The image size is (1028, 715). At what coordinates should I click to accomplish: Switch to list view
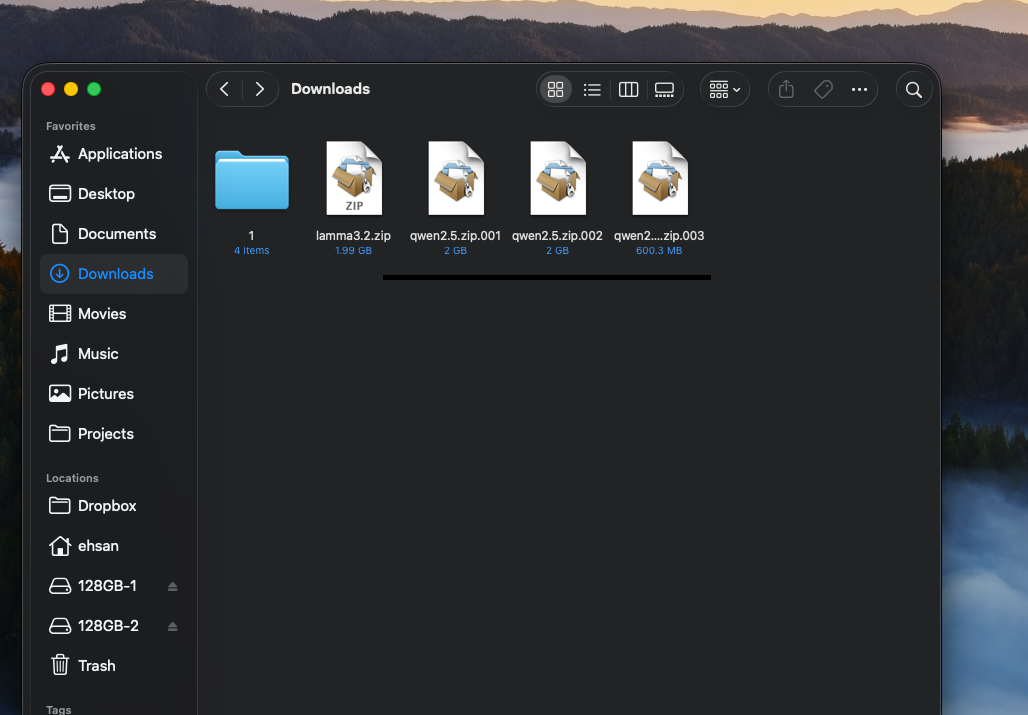592,89
